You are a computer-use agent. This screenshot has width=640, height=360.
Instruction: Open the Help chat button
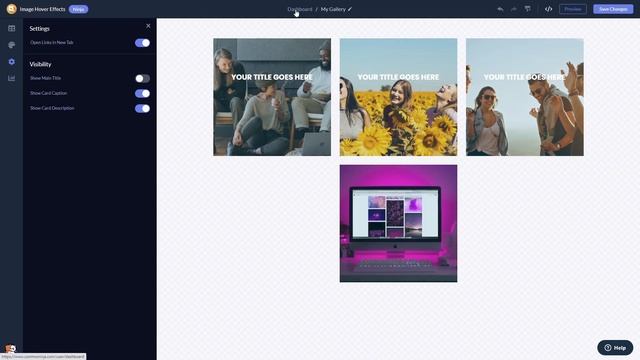click(x=615, y=348)
